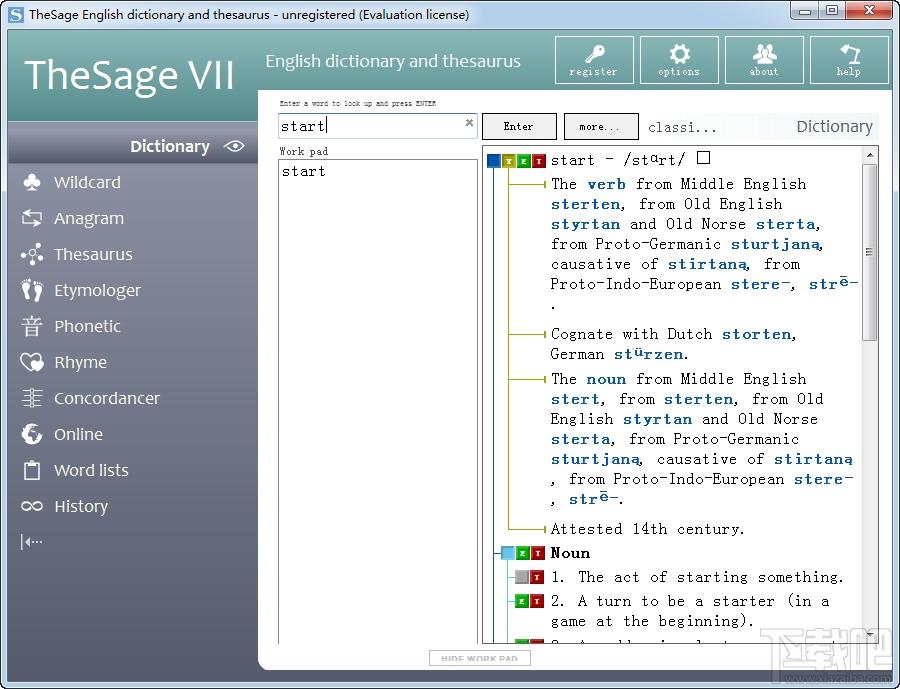
Task: Click the Online globe icon
Action: 32,434
